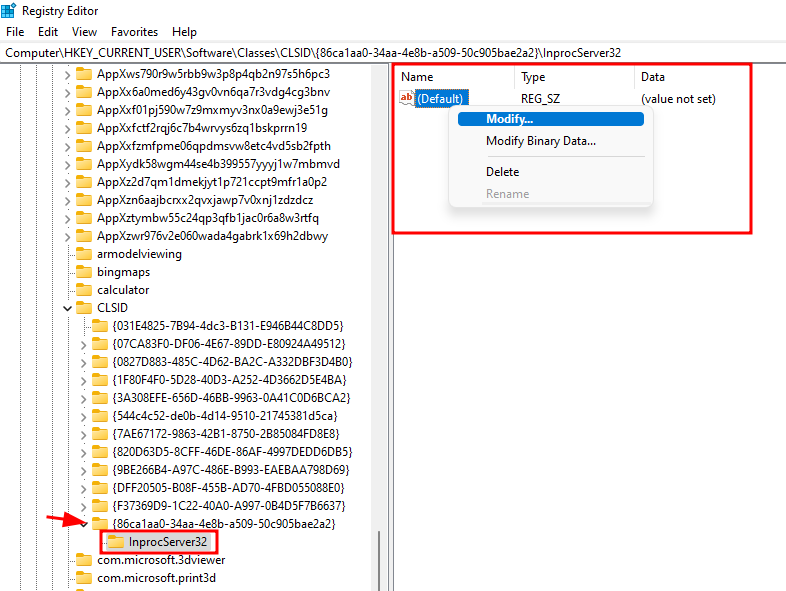Click the armodelviewing folder icon
This screenshot has height=591, width=786.
pos(84,254)
